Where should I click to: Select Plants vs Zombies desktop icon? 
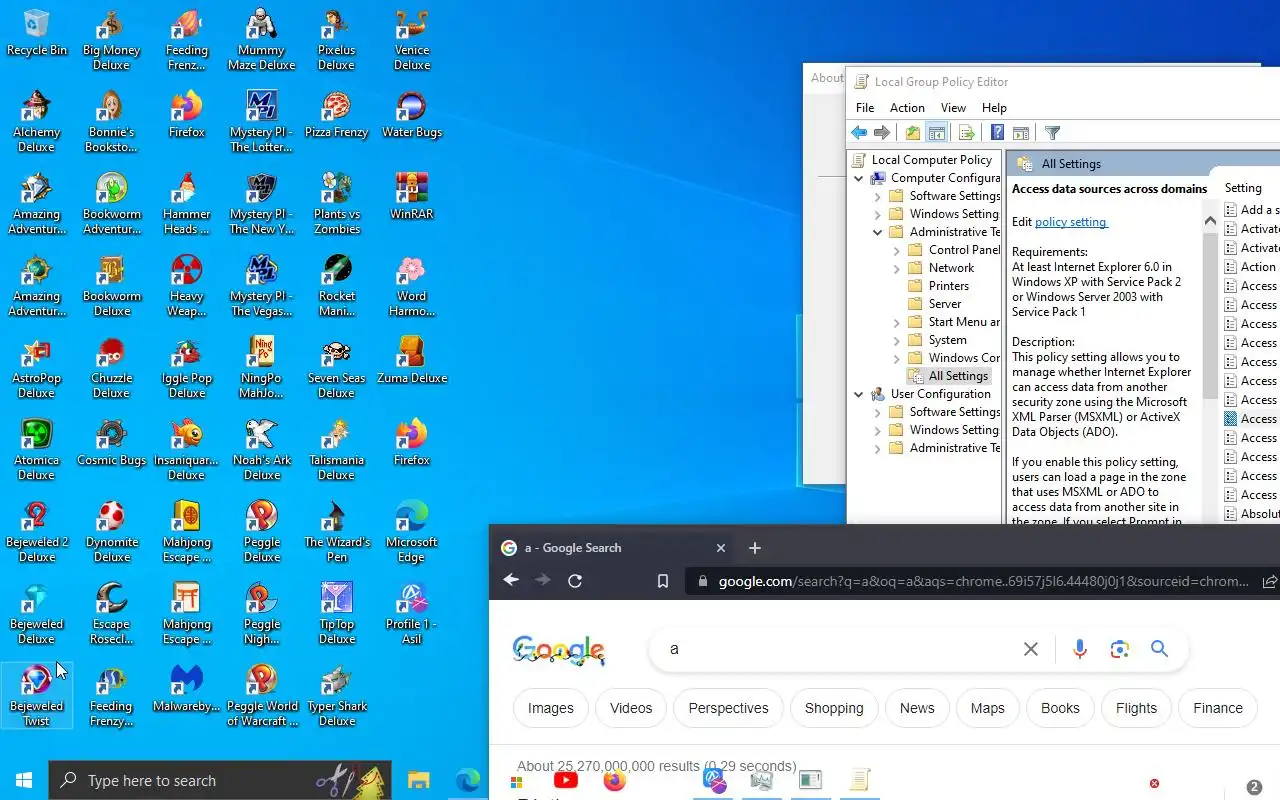click(x=337, y=203)
